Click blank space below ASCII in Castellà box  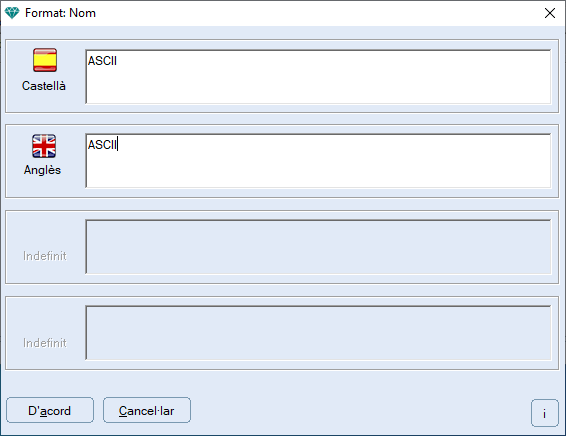coord(318,87)
